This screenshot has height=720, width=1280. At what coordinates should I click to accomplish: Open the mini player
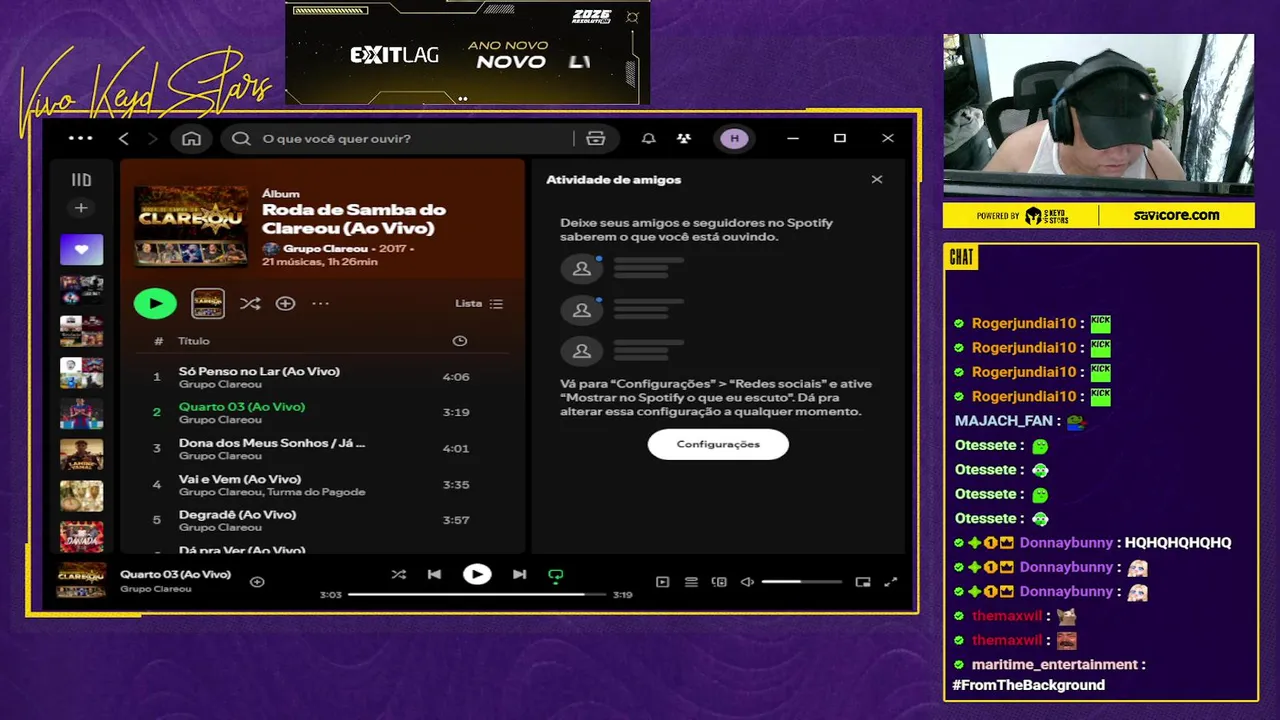[863, 582]
